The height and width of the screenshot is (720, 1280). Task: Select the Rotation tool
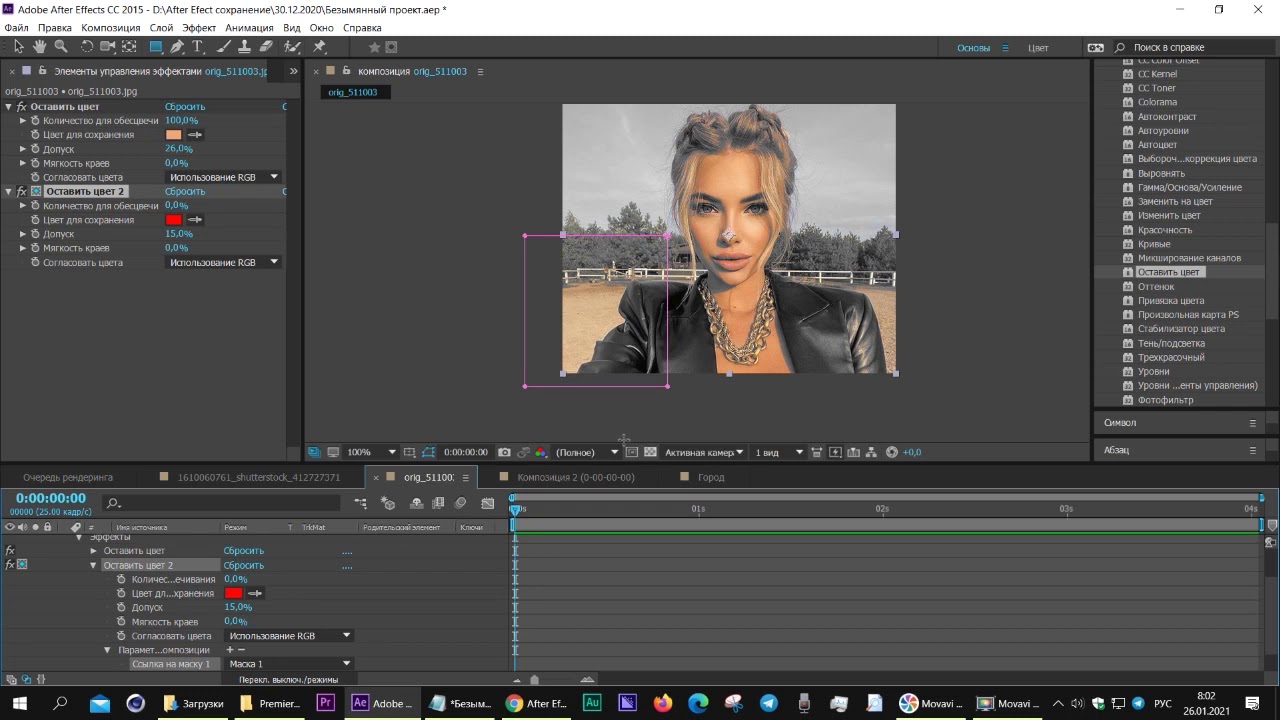click(x=87, y=47)
